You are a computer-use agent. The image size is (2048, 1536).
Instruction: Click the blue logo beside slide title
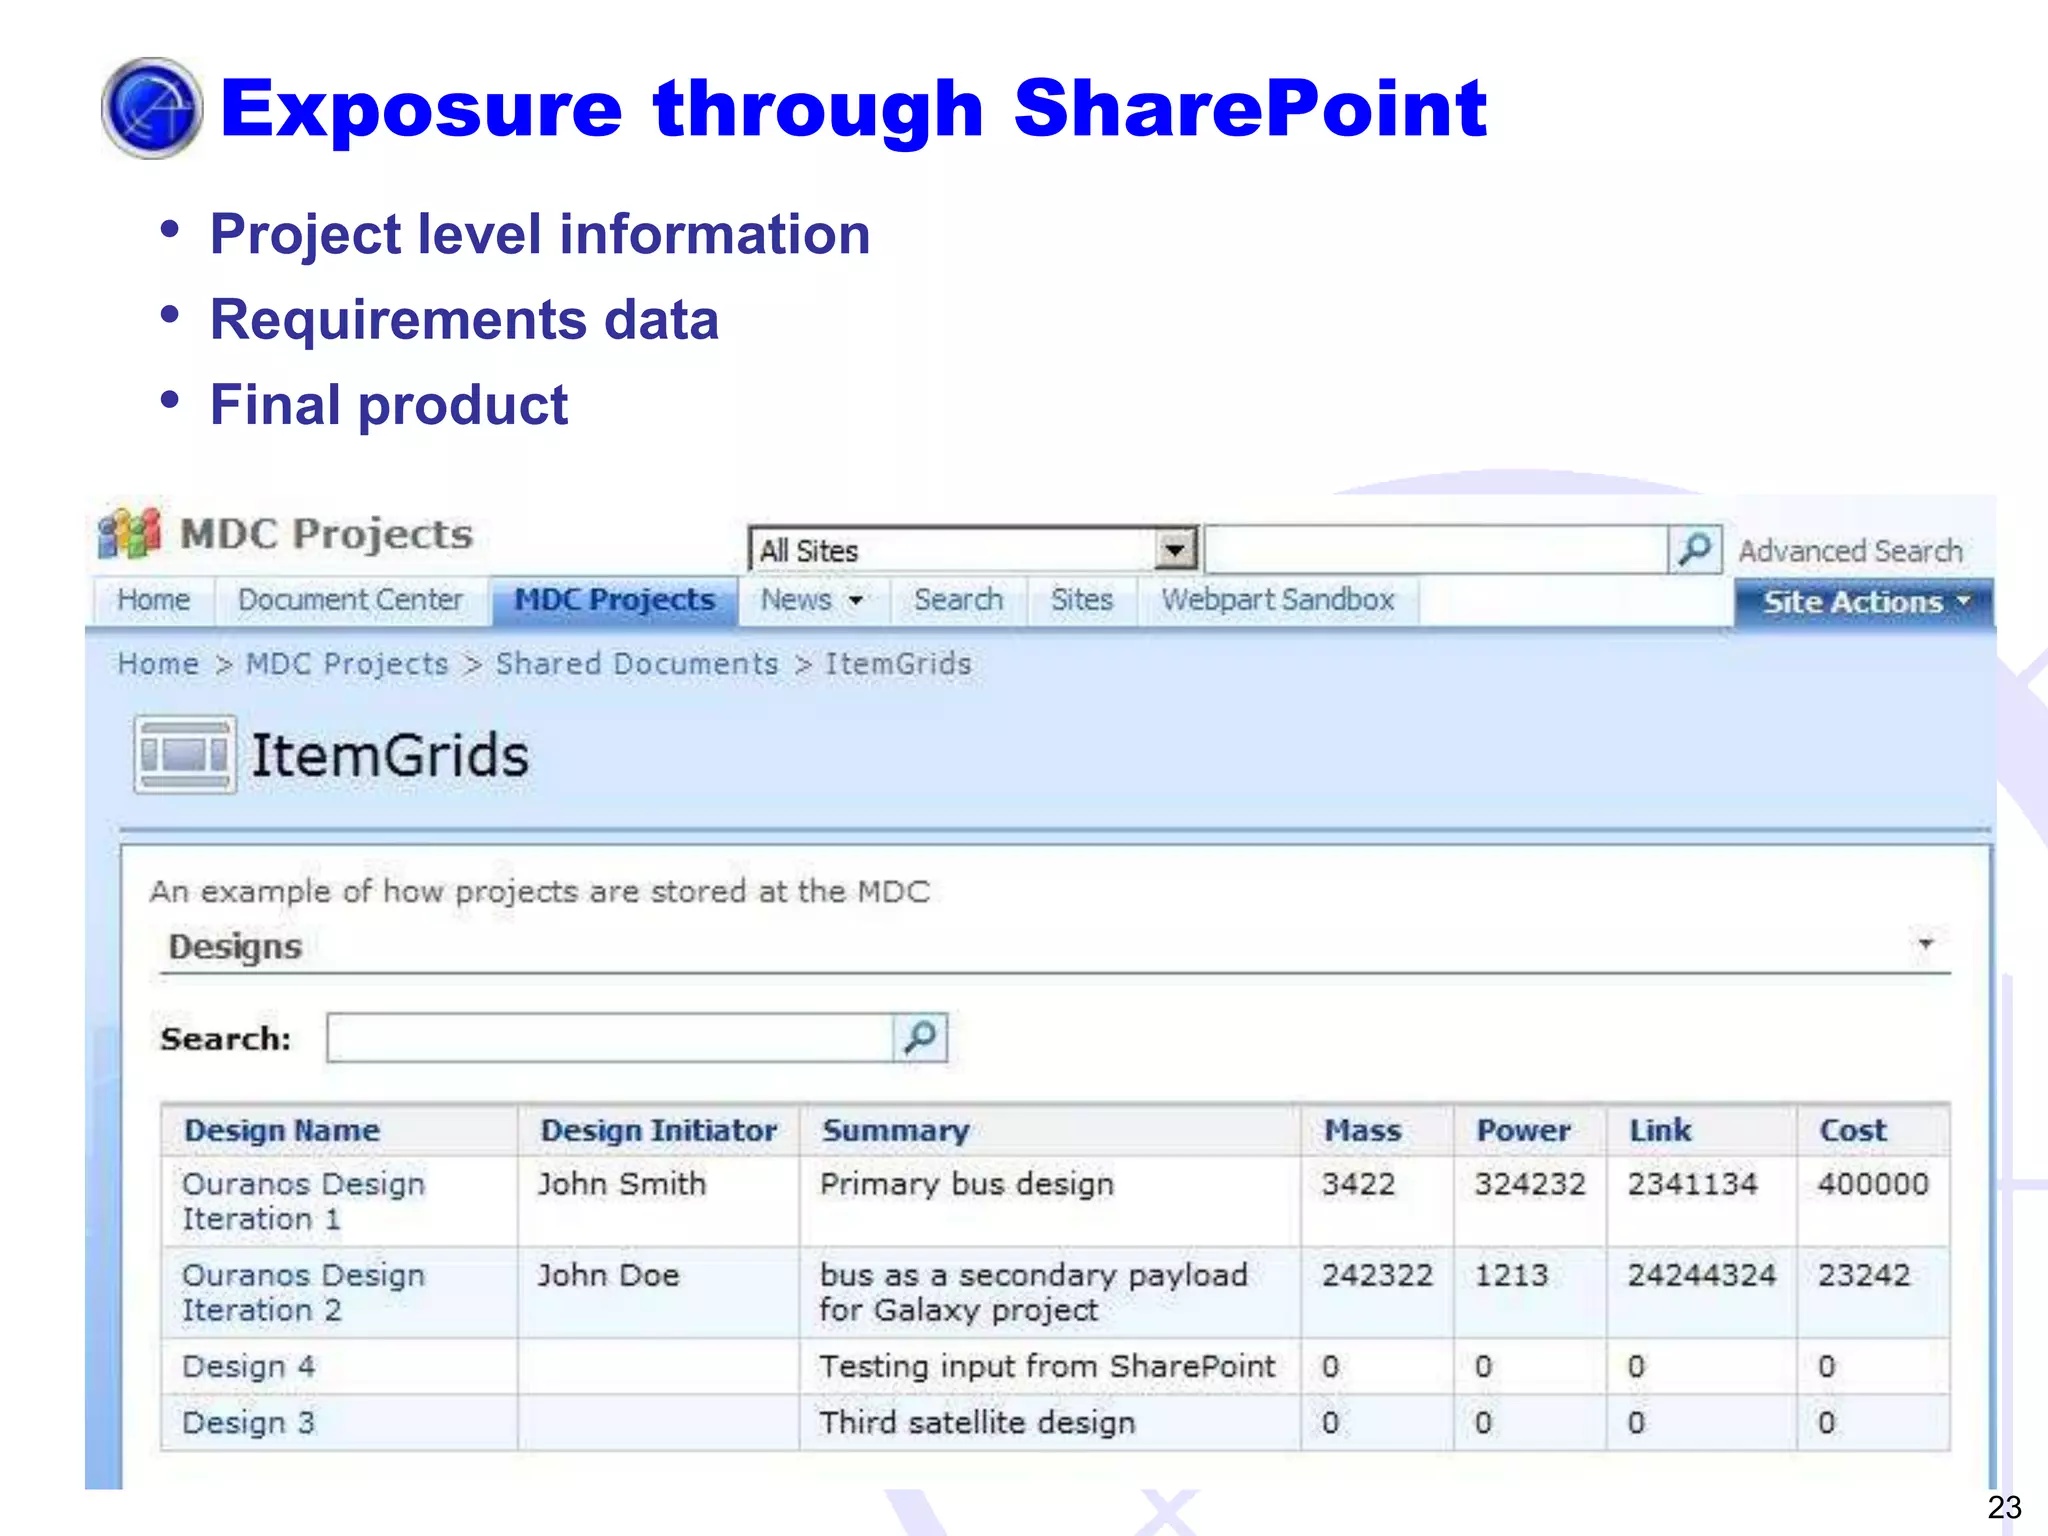pos(152,108)
